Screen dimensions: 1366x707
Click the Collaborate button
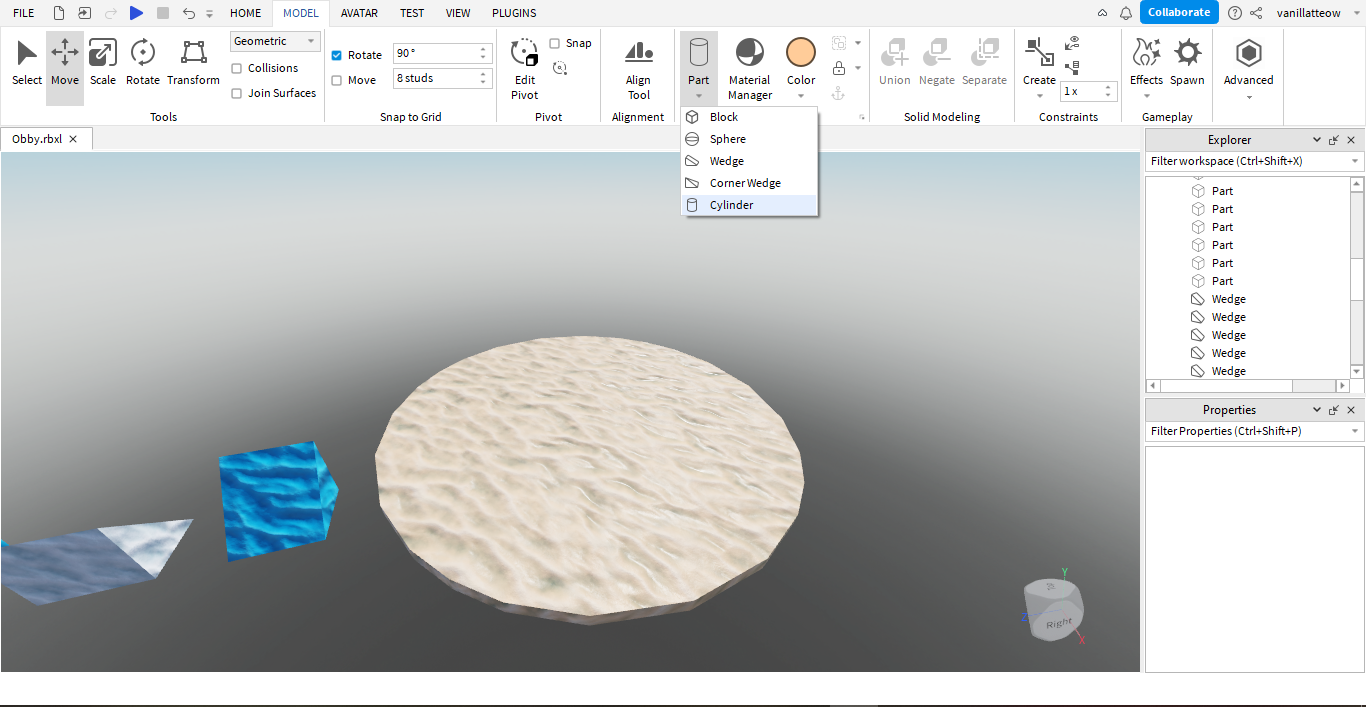coord(1179,12)
